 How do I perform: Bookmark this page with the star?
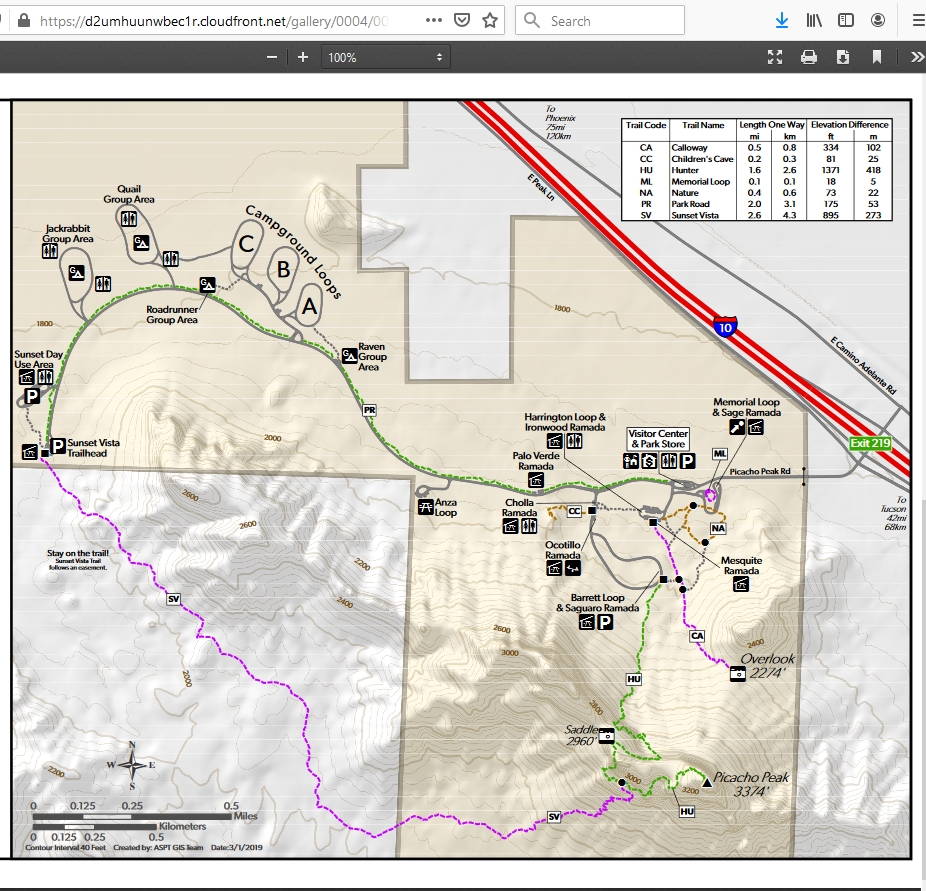[489, 20]
